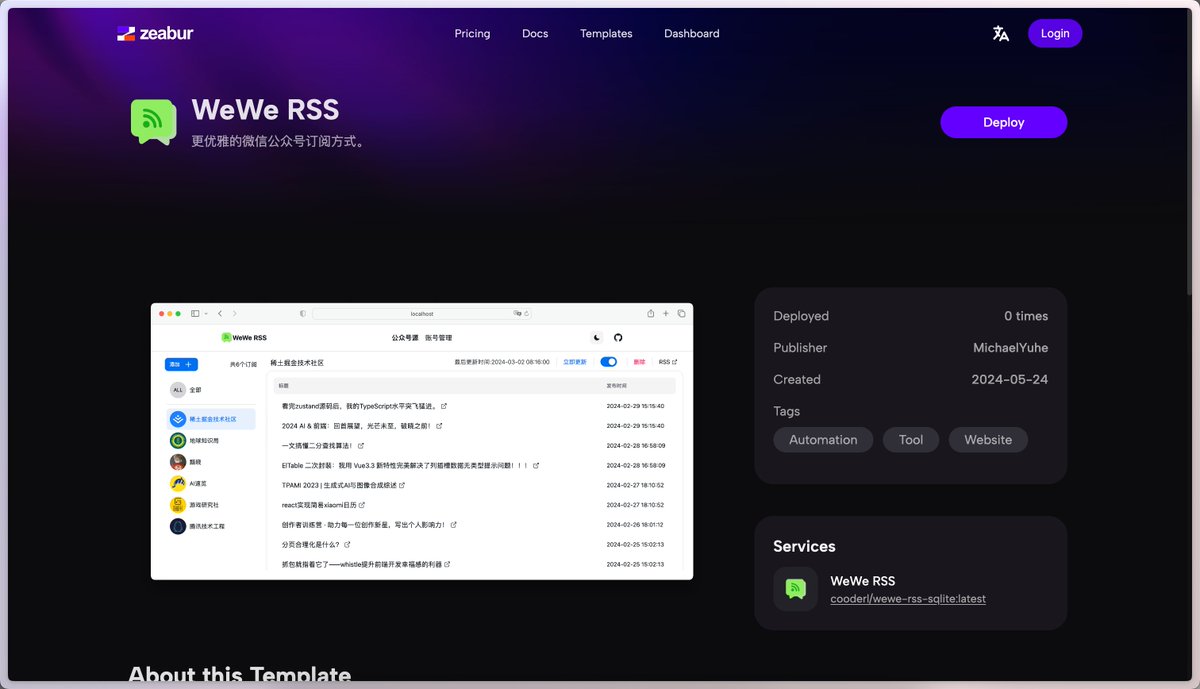Viewport: 1200px width, 689px height.
Task: Click the dark mode moon icon
Action: (597, 338)
